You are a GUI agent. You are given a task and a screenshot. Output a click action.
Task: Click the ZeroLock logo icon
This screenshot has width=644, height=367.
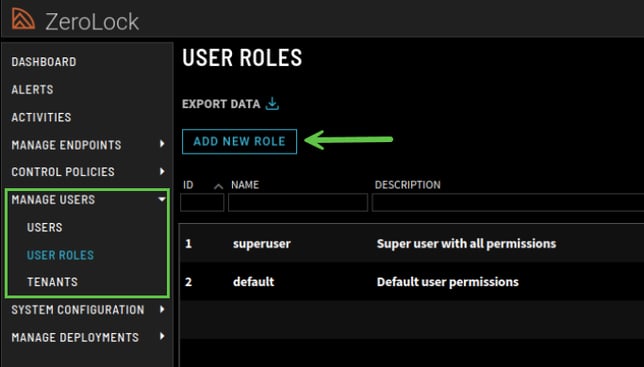tap(23, 19)
